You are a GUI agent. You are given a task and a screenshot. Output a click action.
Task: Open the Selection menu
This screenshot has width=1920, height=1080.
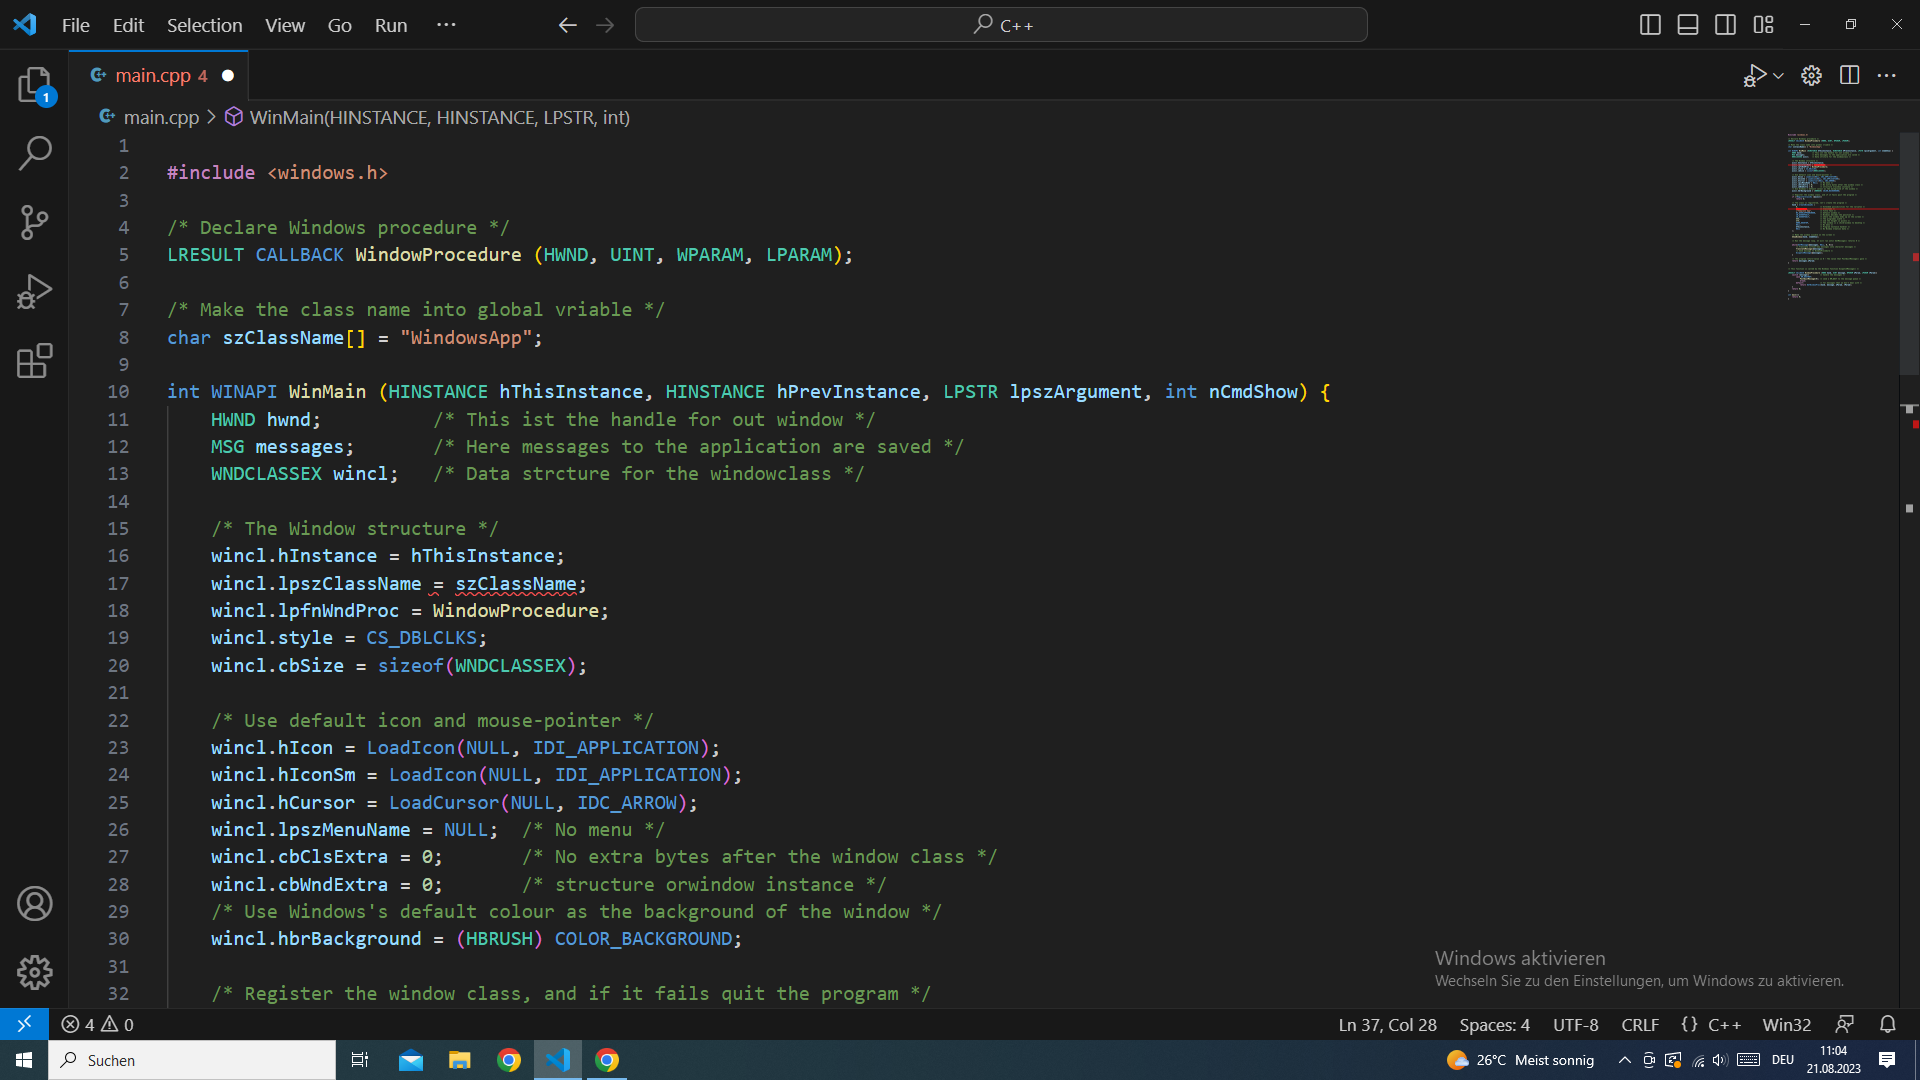tap(204, 25)
